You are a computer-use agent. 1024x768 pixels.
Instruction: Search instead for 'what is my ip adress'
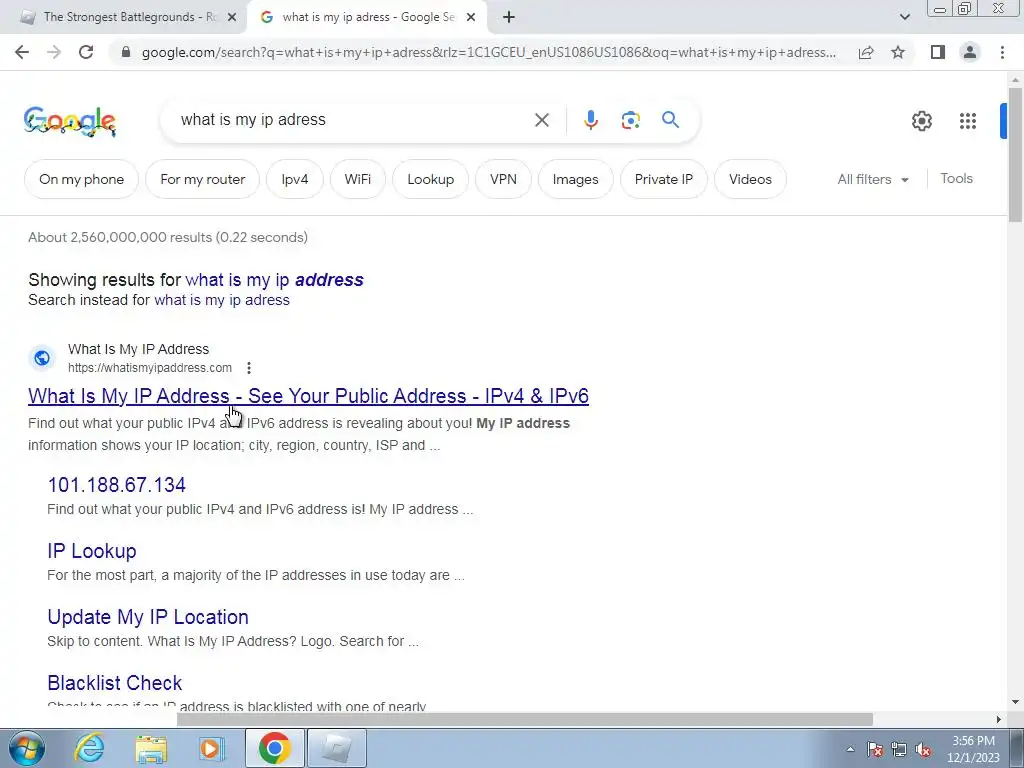tap(222, 300)
